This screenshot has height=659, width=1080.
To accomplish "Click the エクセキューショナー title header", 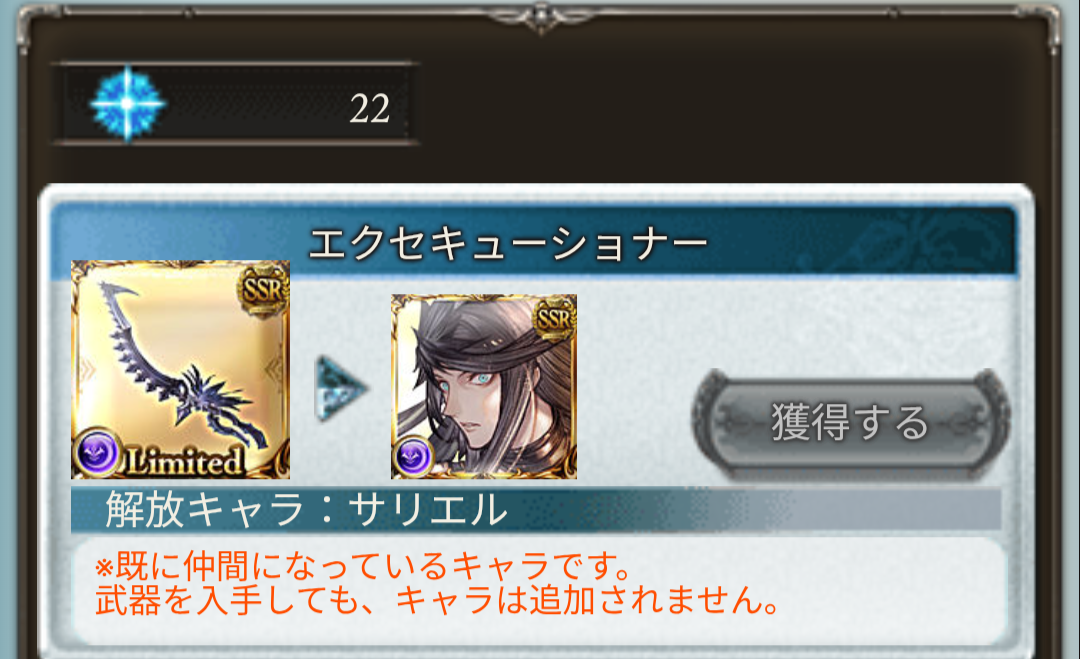I will [x=508, y=244].
